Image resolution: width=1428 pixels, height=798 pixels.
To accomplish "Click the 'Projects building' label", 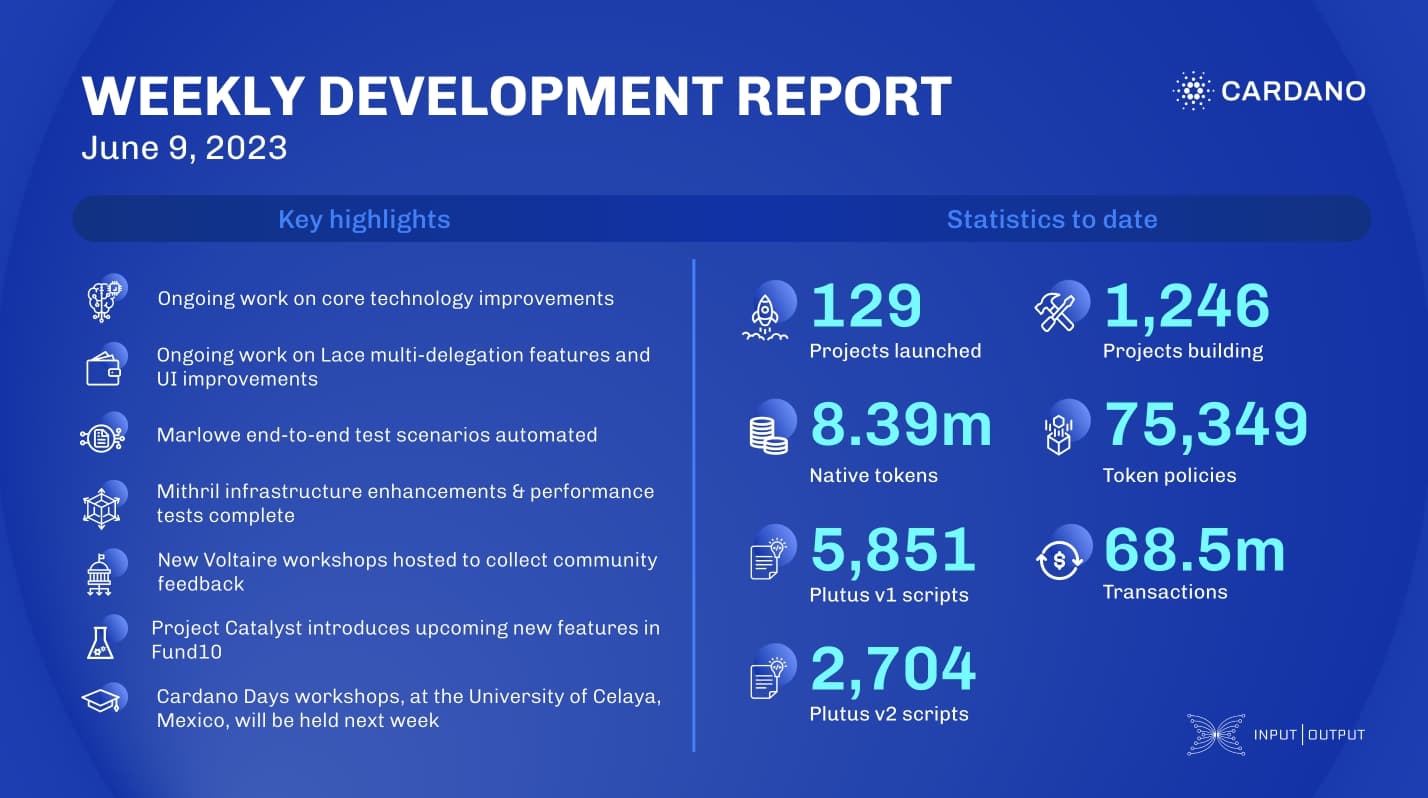I will pos(1183,351).
